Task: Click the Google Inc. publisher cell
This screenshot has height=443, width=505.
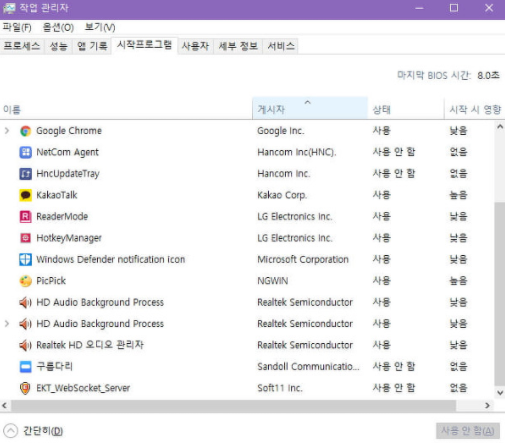Action: coord(281,131)
